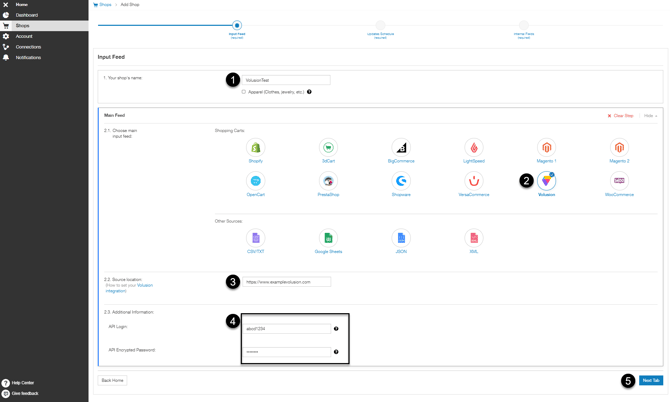Pick the LightSpeed cart icon
Viewport: 670px width, 402px height.
coord(474,148)
